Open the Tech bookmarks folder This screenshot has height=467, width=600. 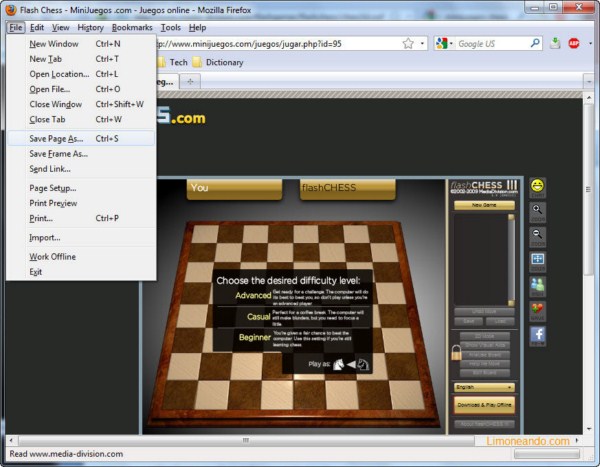click(173, 62)
